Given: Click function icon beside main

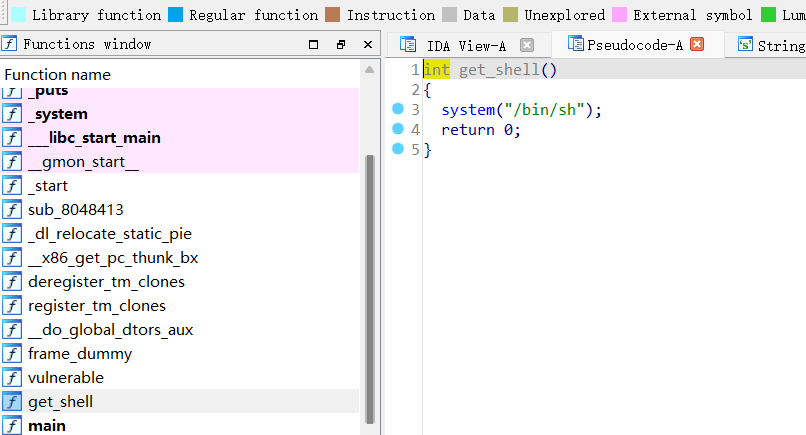Looking at the screenshot, I should coord(12,426).
